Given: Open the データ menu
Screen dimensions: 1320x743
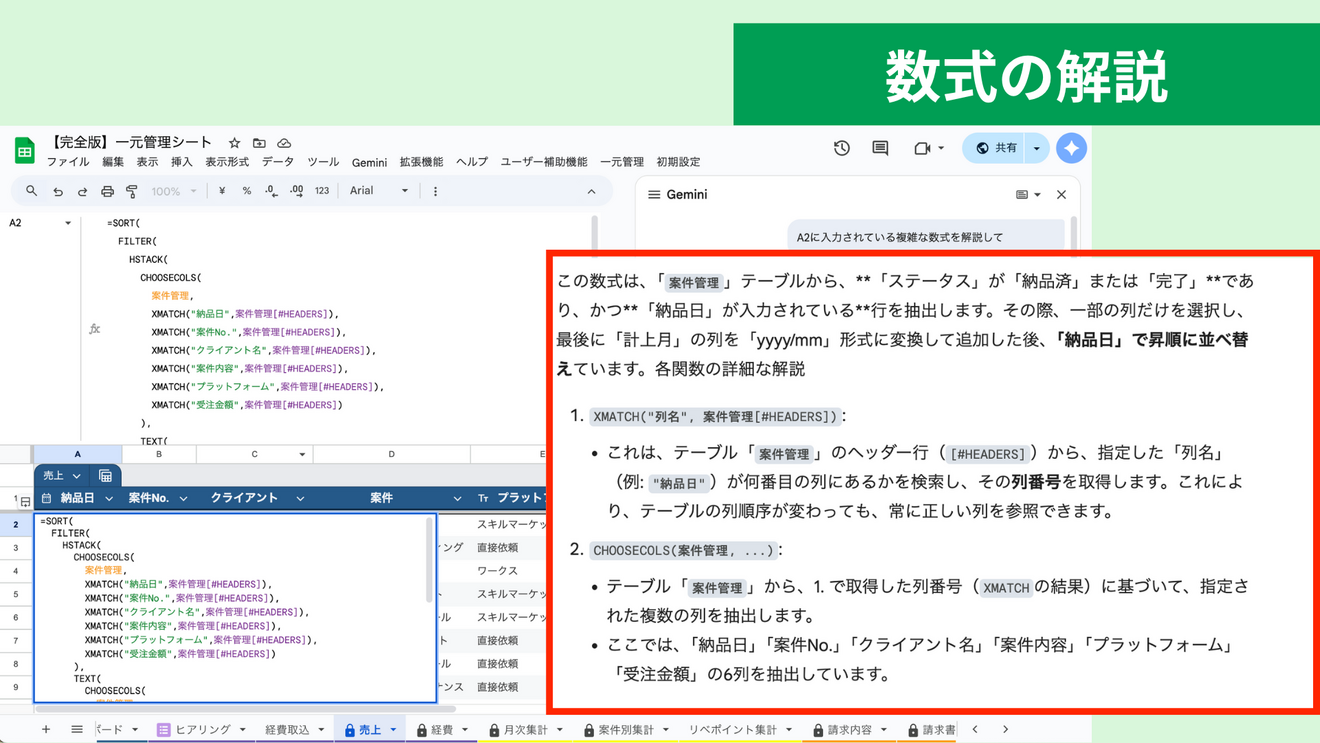Looking at the screenshot, I should pos(278,162).
